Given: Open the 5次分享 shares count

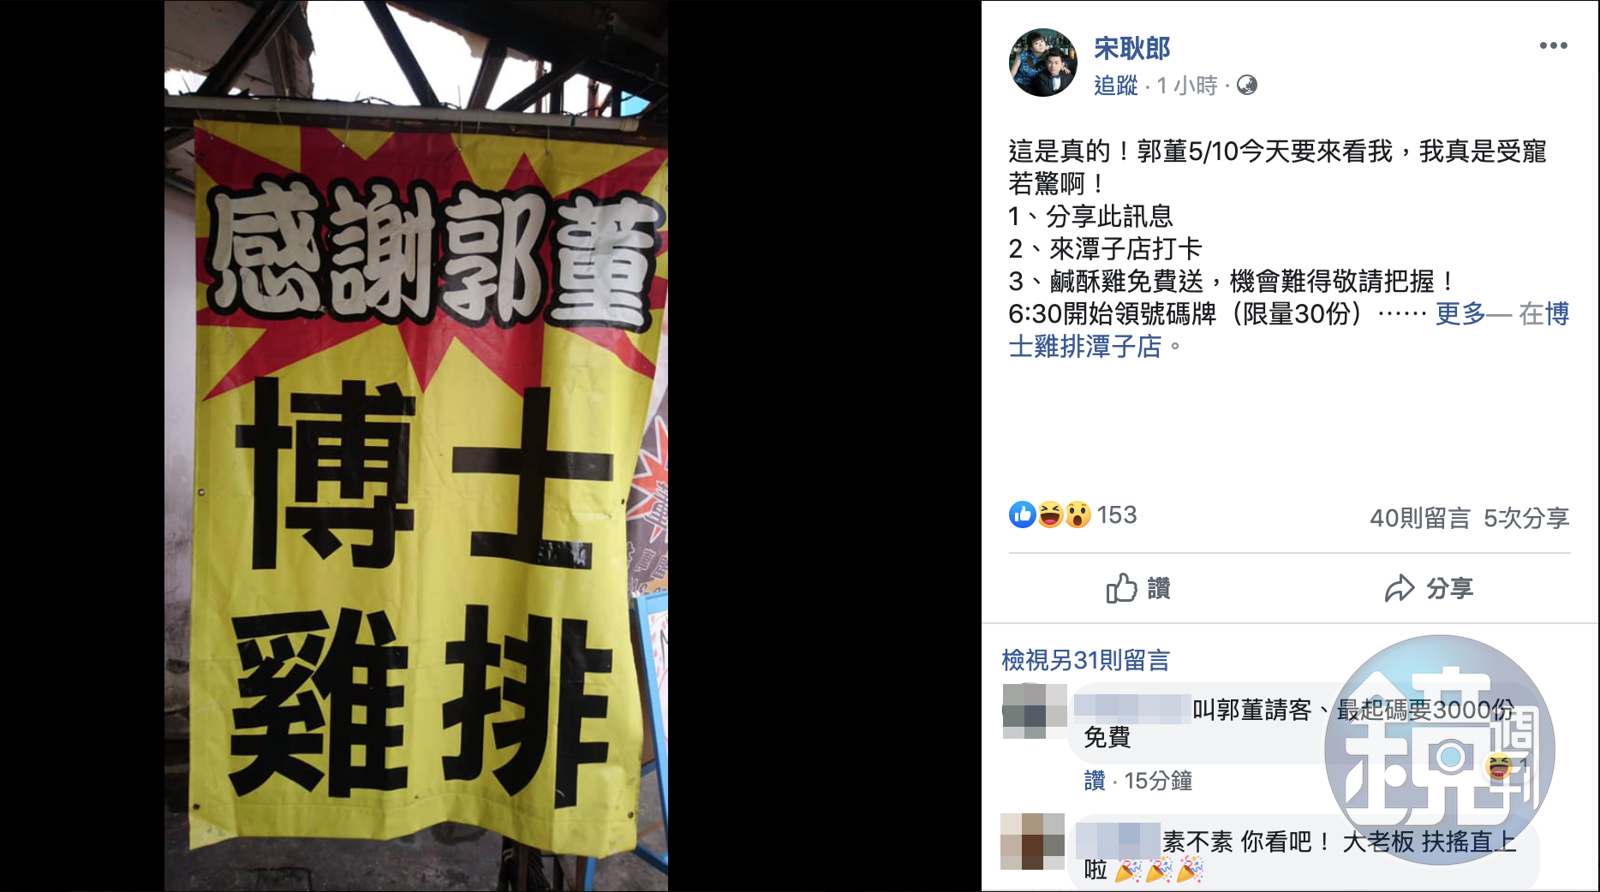Looking at the screenshot, I should click(1526, 518).
